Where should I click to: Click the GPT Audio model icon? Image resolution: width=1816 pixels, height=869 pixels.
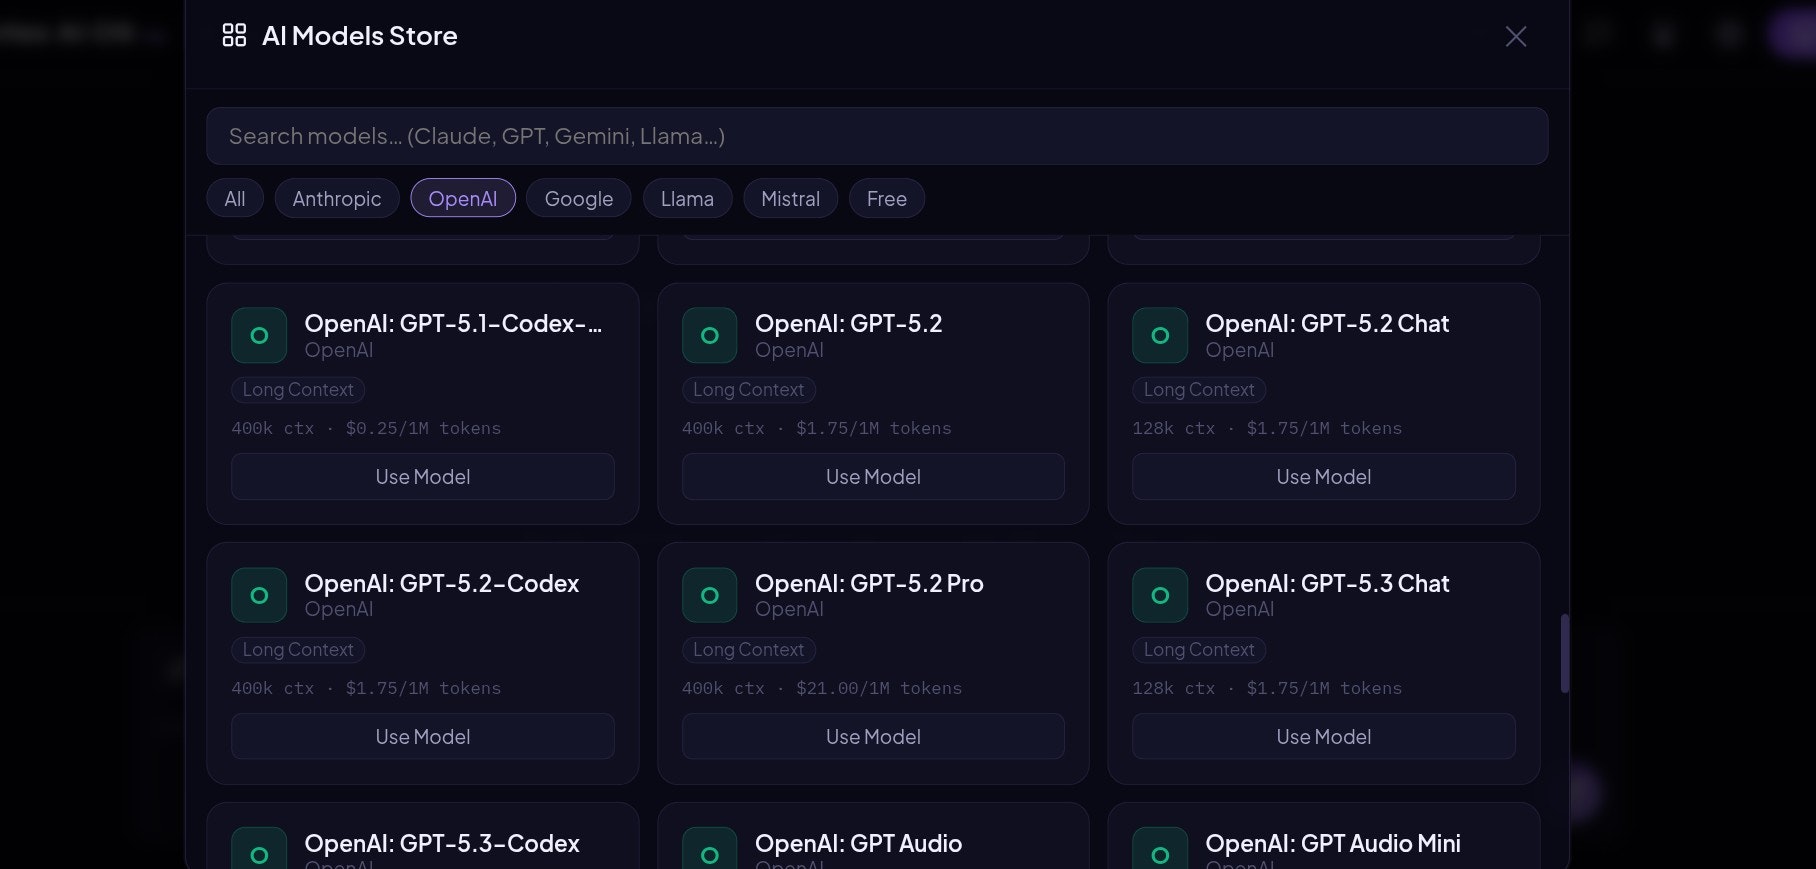pos(710,849)
